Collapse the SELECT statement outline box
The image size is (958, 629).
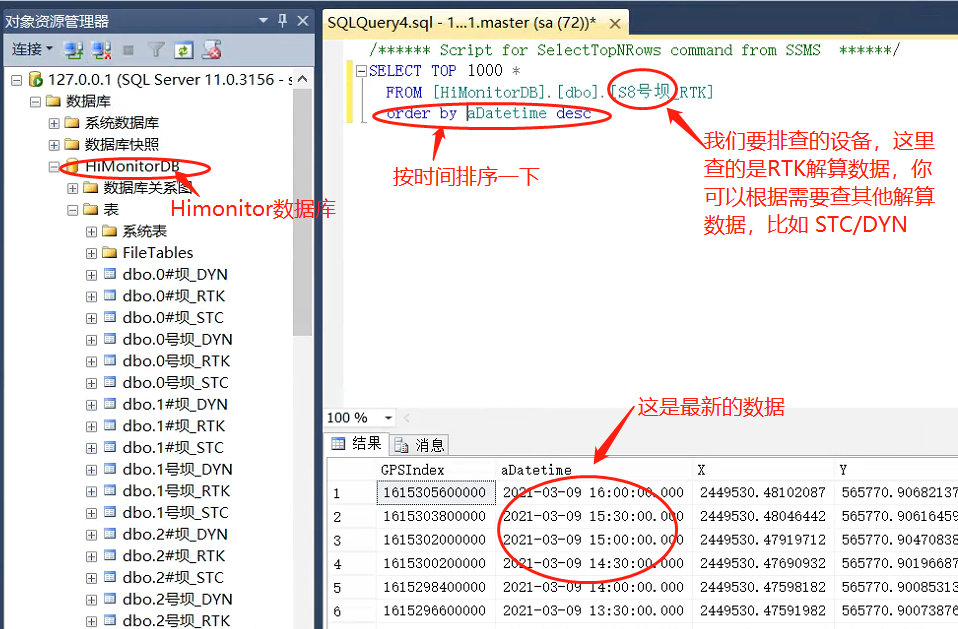click(361, 71)
